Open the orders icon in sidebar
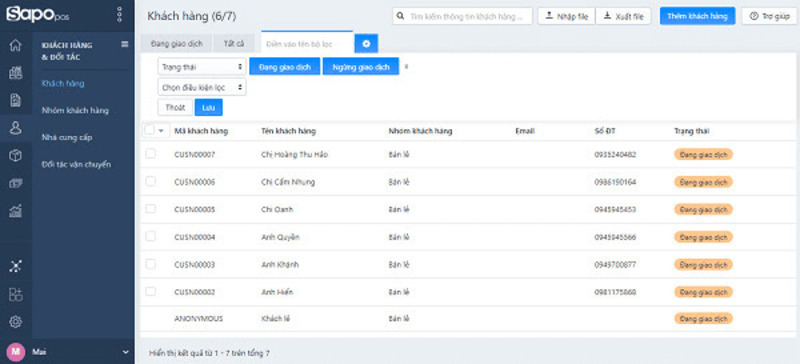 pos(15,73)
